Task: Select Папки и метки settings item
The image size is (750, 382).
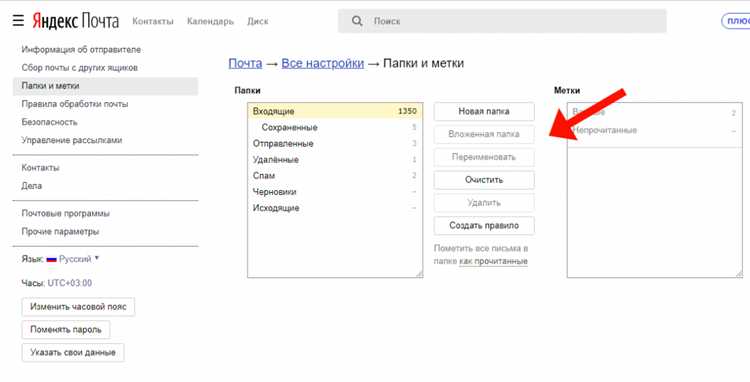Action: pyautogui.click(x=105, y=86)
